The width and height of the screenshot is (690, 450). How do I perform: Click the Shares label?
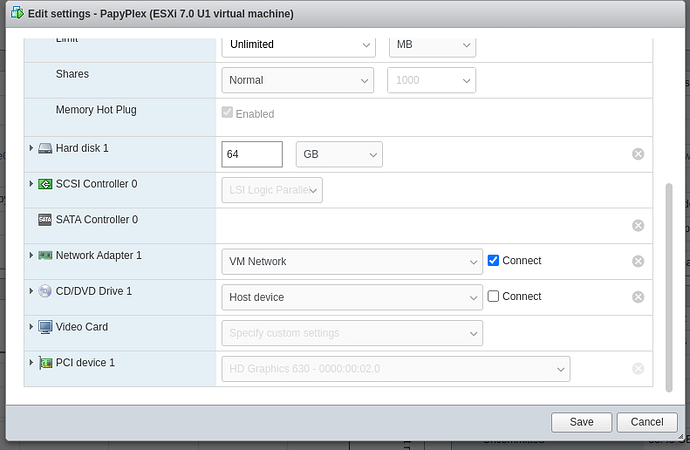pyautogui.click(x=72, y=74)
